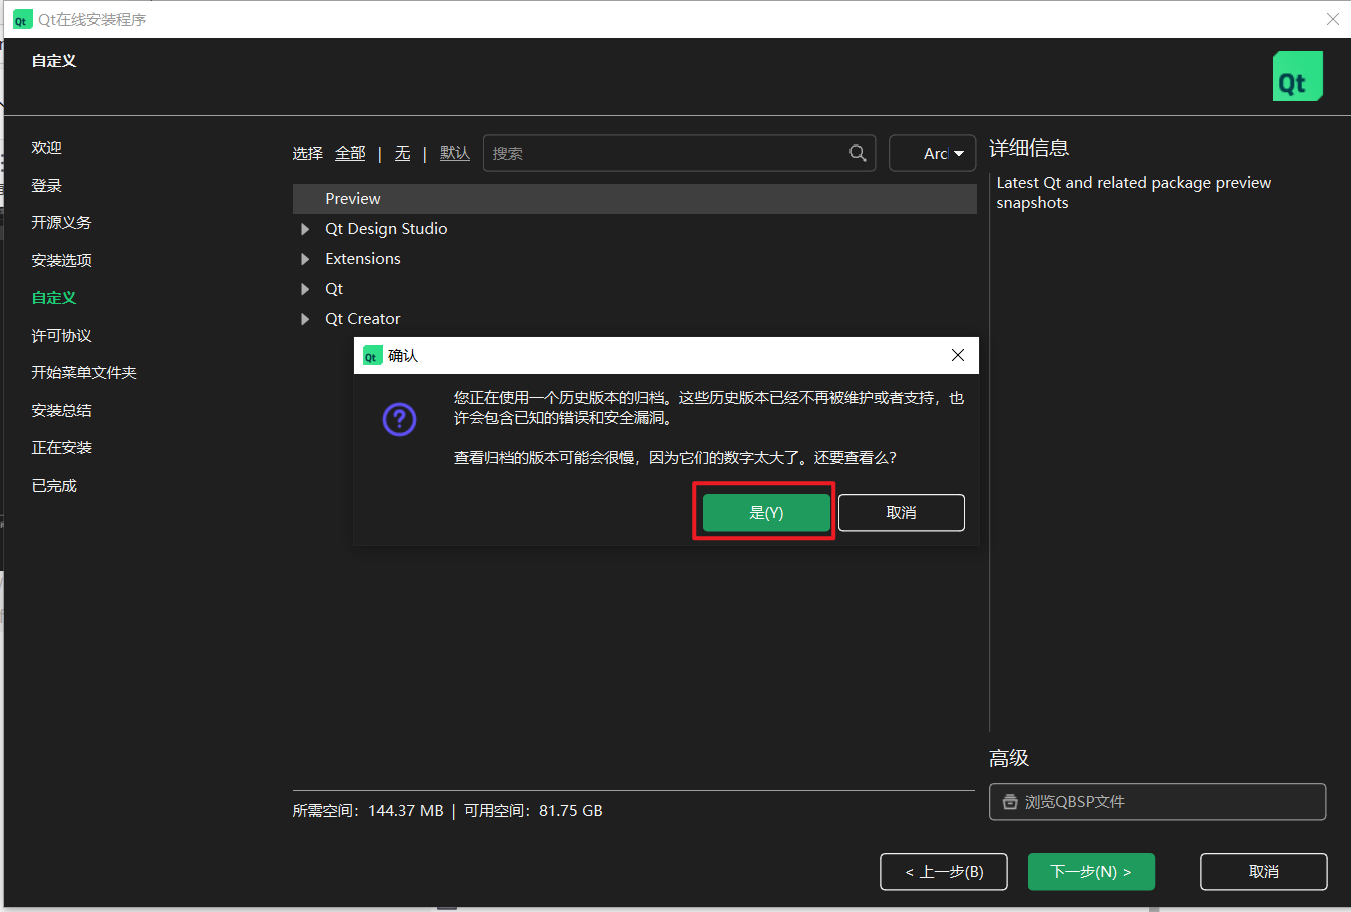
Task: Click 欢迎 step in sidebar
Action: (x=46, y=148)
